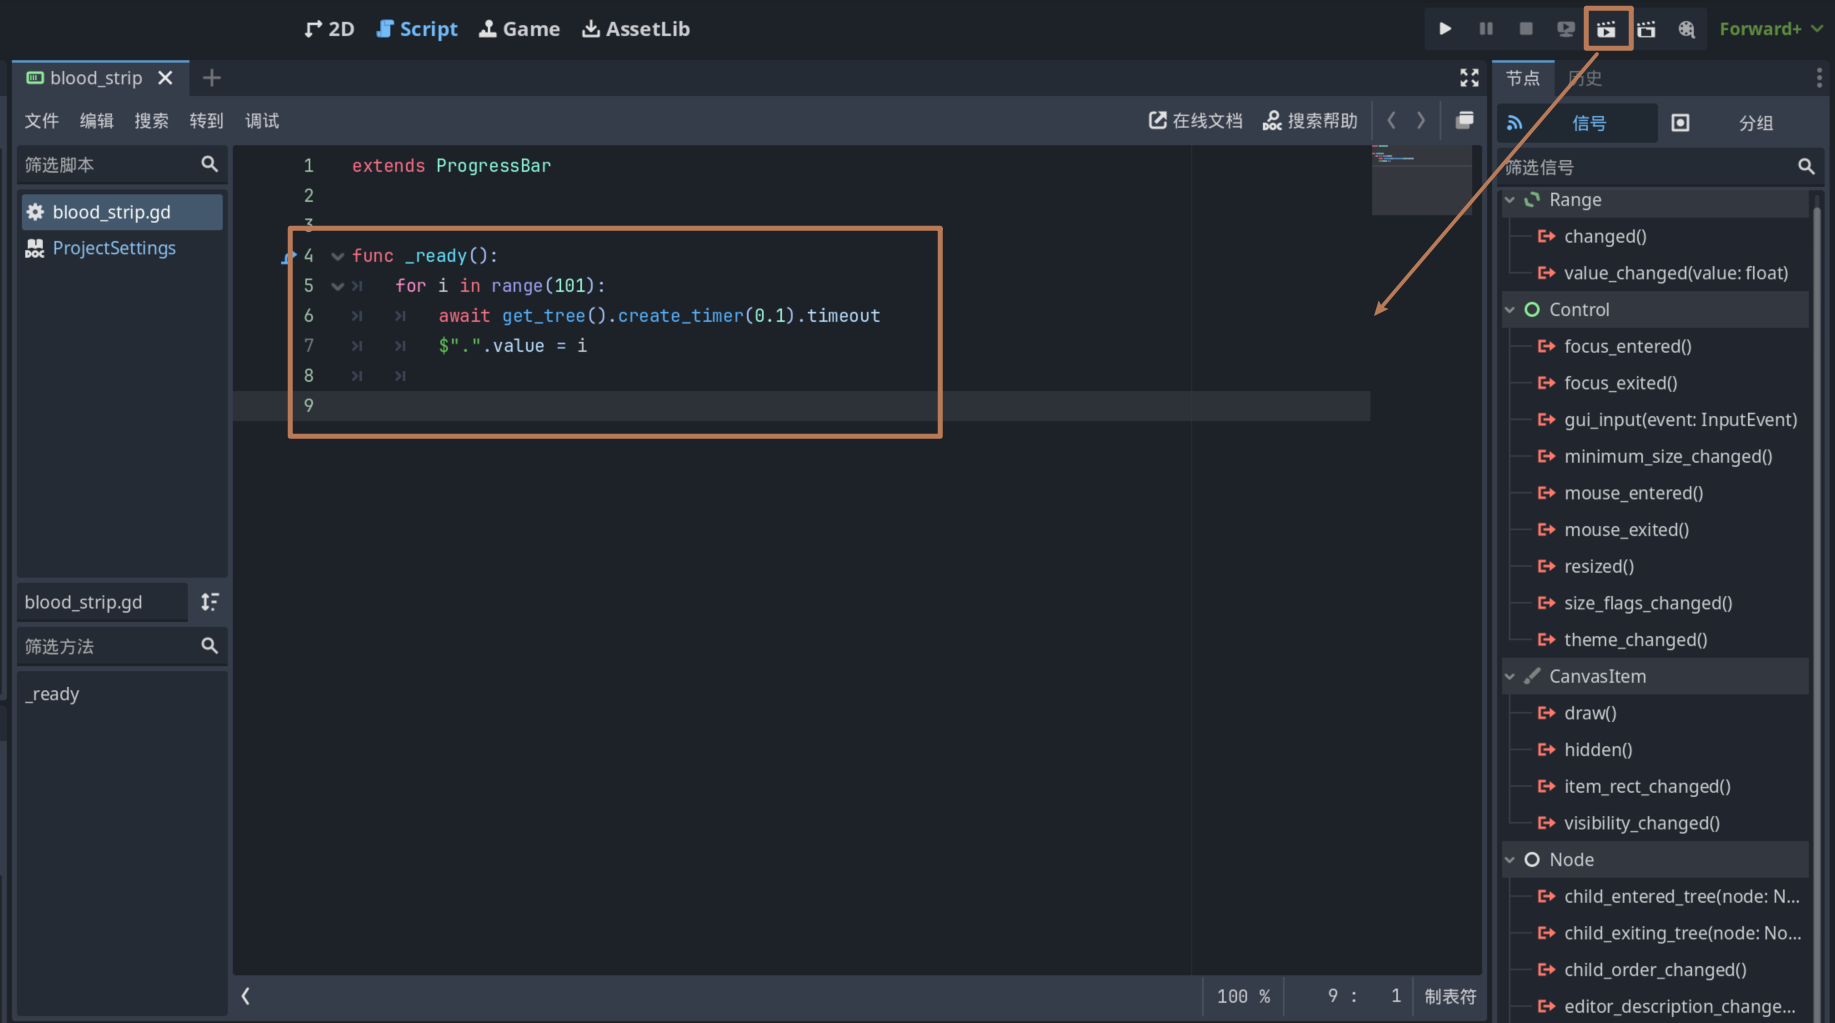Run the current scene

1606,29
